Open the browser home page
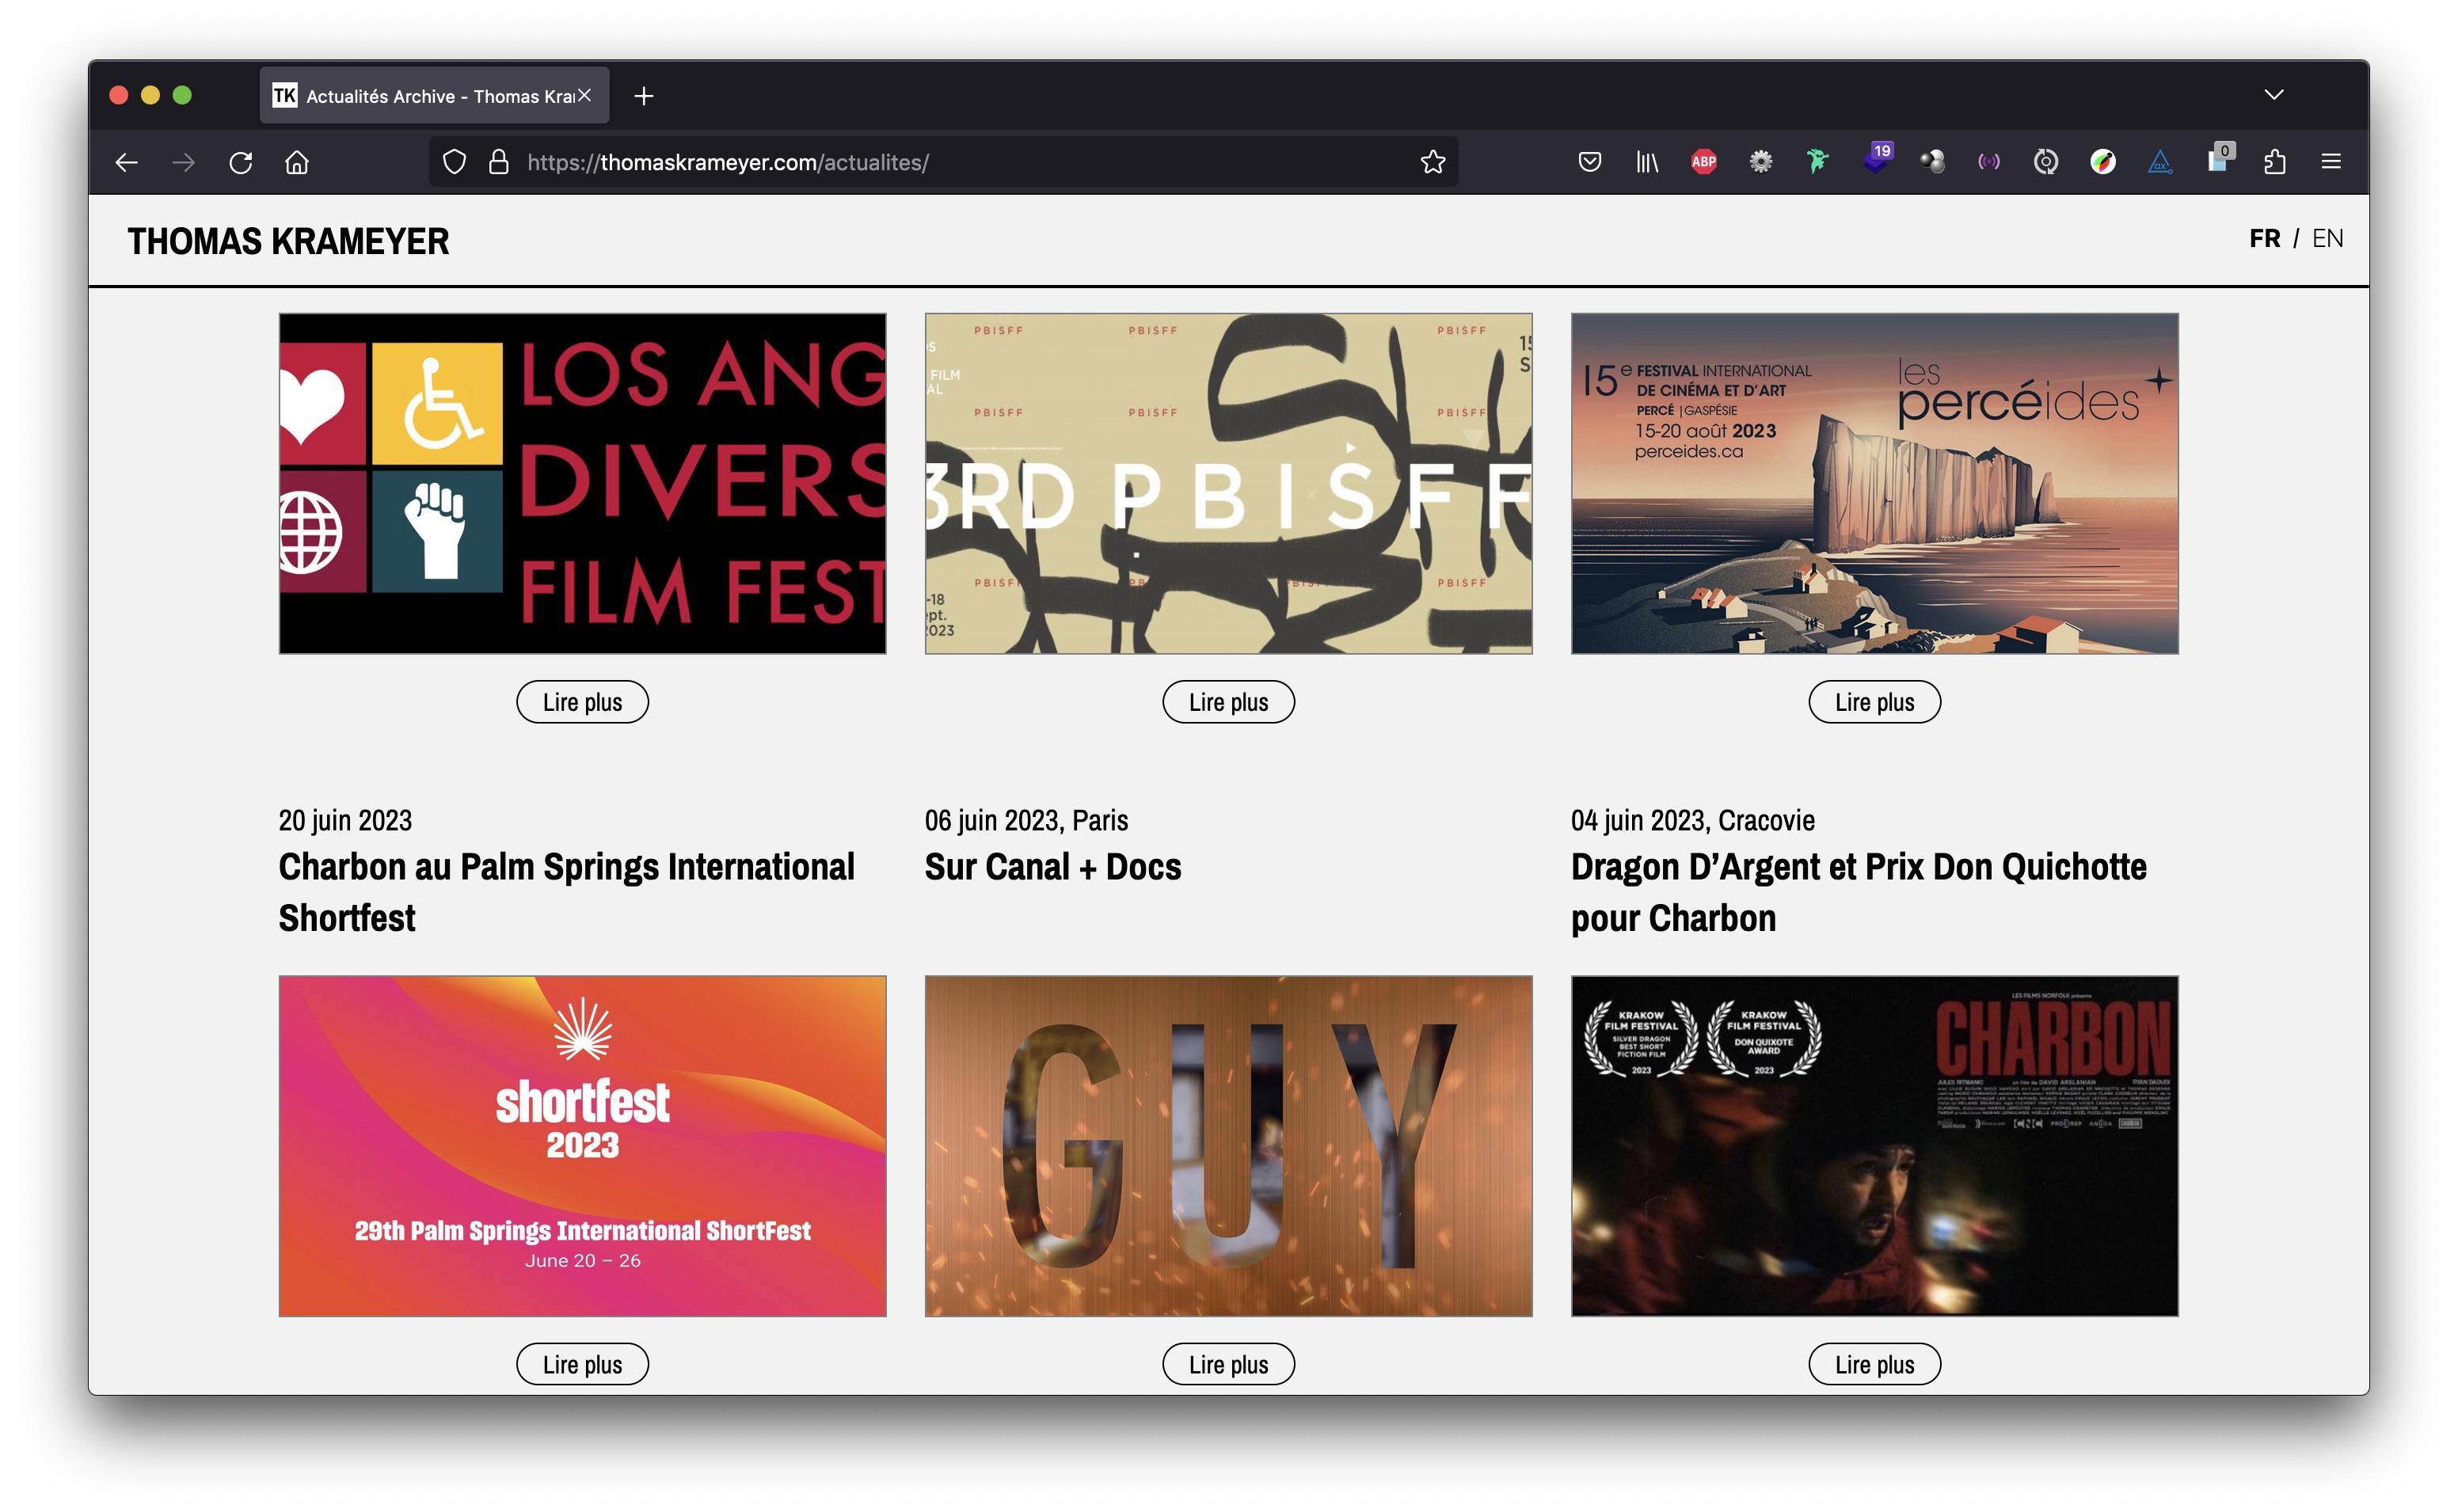The height and width of the screenshot is (1512, 2458). (297, 162)
